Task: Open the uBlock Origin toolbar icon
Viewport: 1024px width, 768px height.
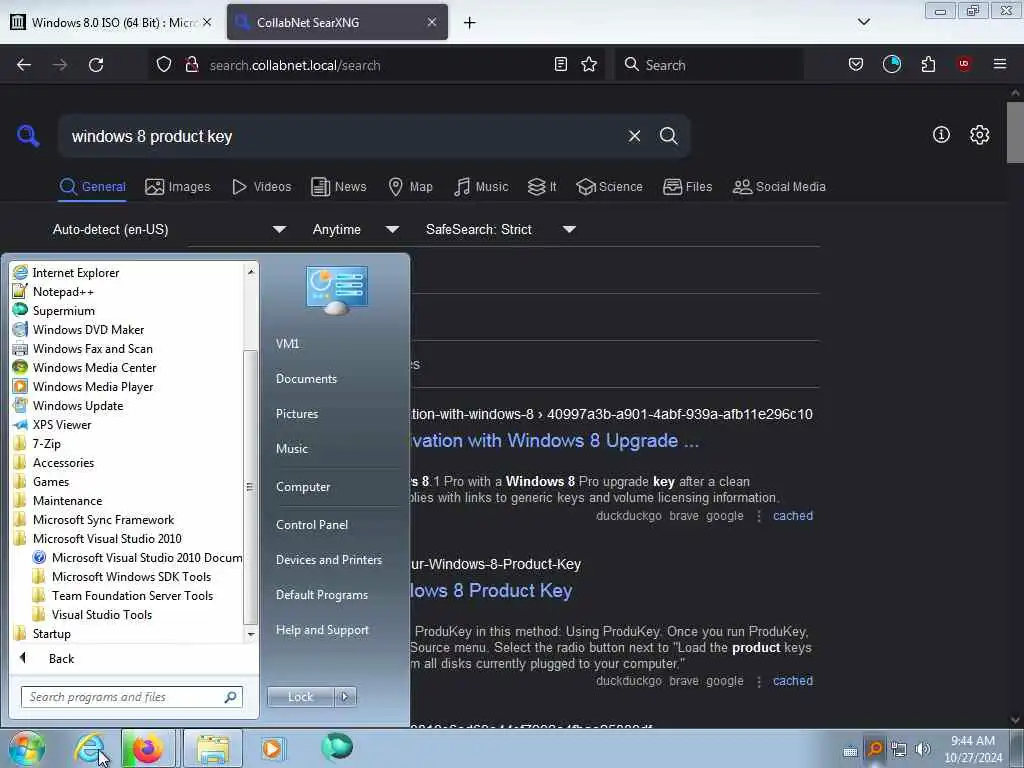Action: click(x=964, y=64)
